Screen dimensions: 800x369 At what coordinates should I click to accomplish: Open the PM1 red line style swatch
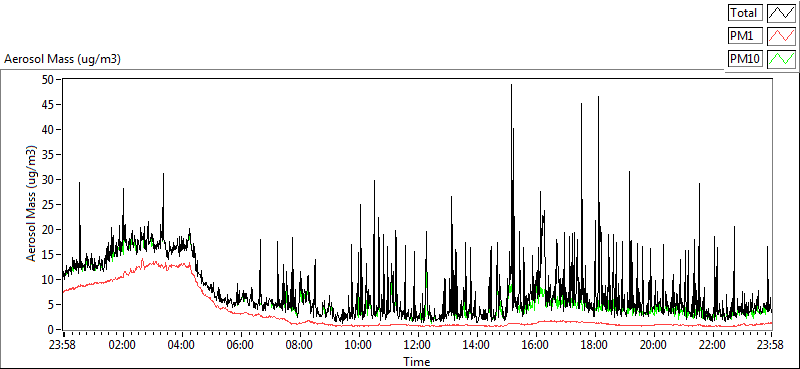781,36
